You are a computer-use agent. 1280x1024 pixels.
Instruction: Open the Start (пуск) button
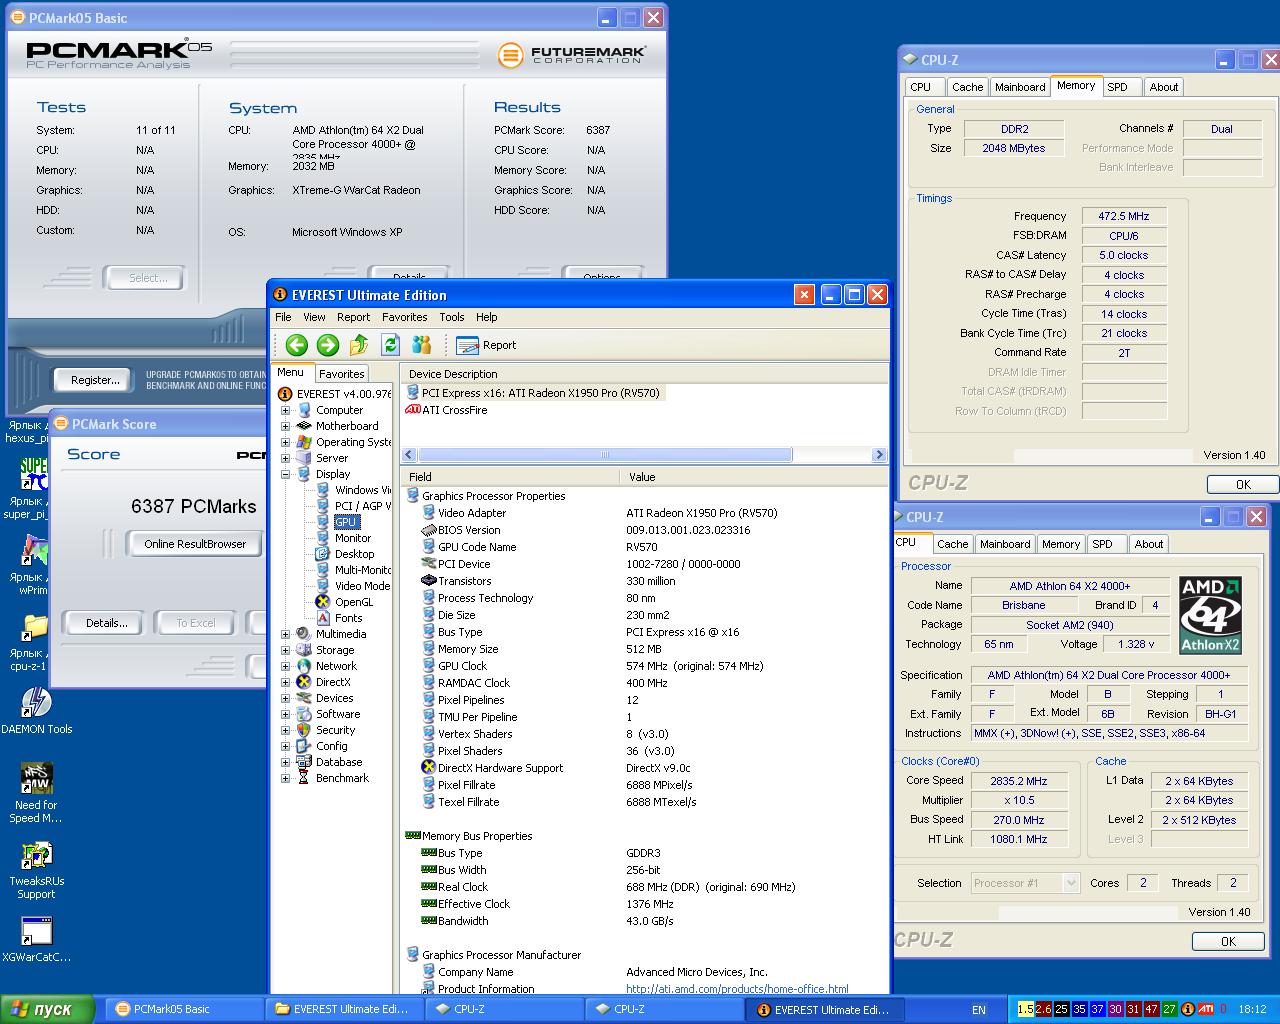48,1010
